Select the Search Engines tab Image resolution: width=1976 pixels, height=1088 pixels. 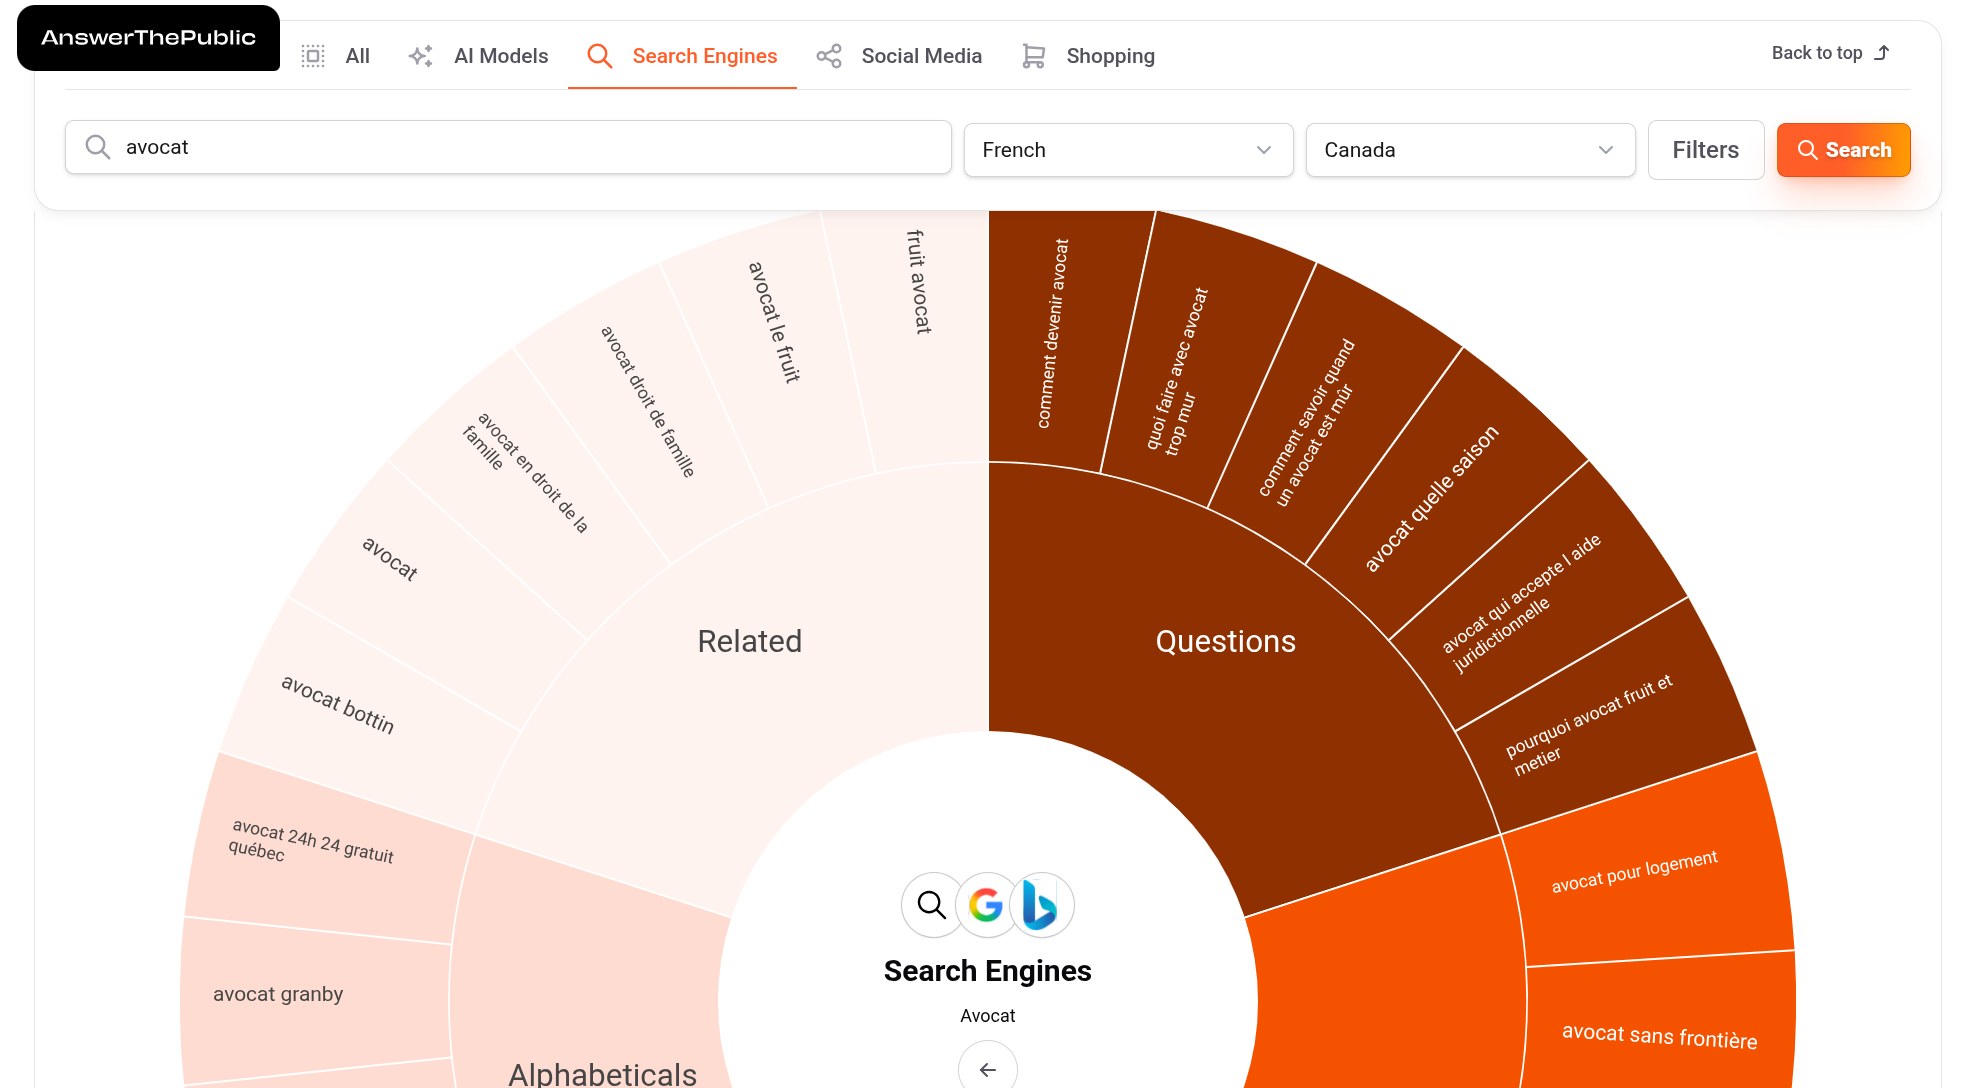pyautogui.click(x=682, y=56)
